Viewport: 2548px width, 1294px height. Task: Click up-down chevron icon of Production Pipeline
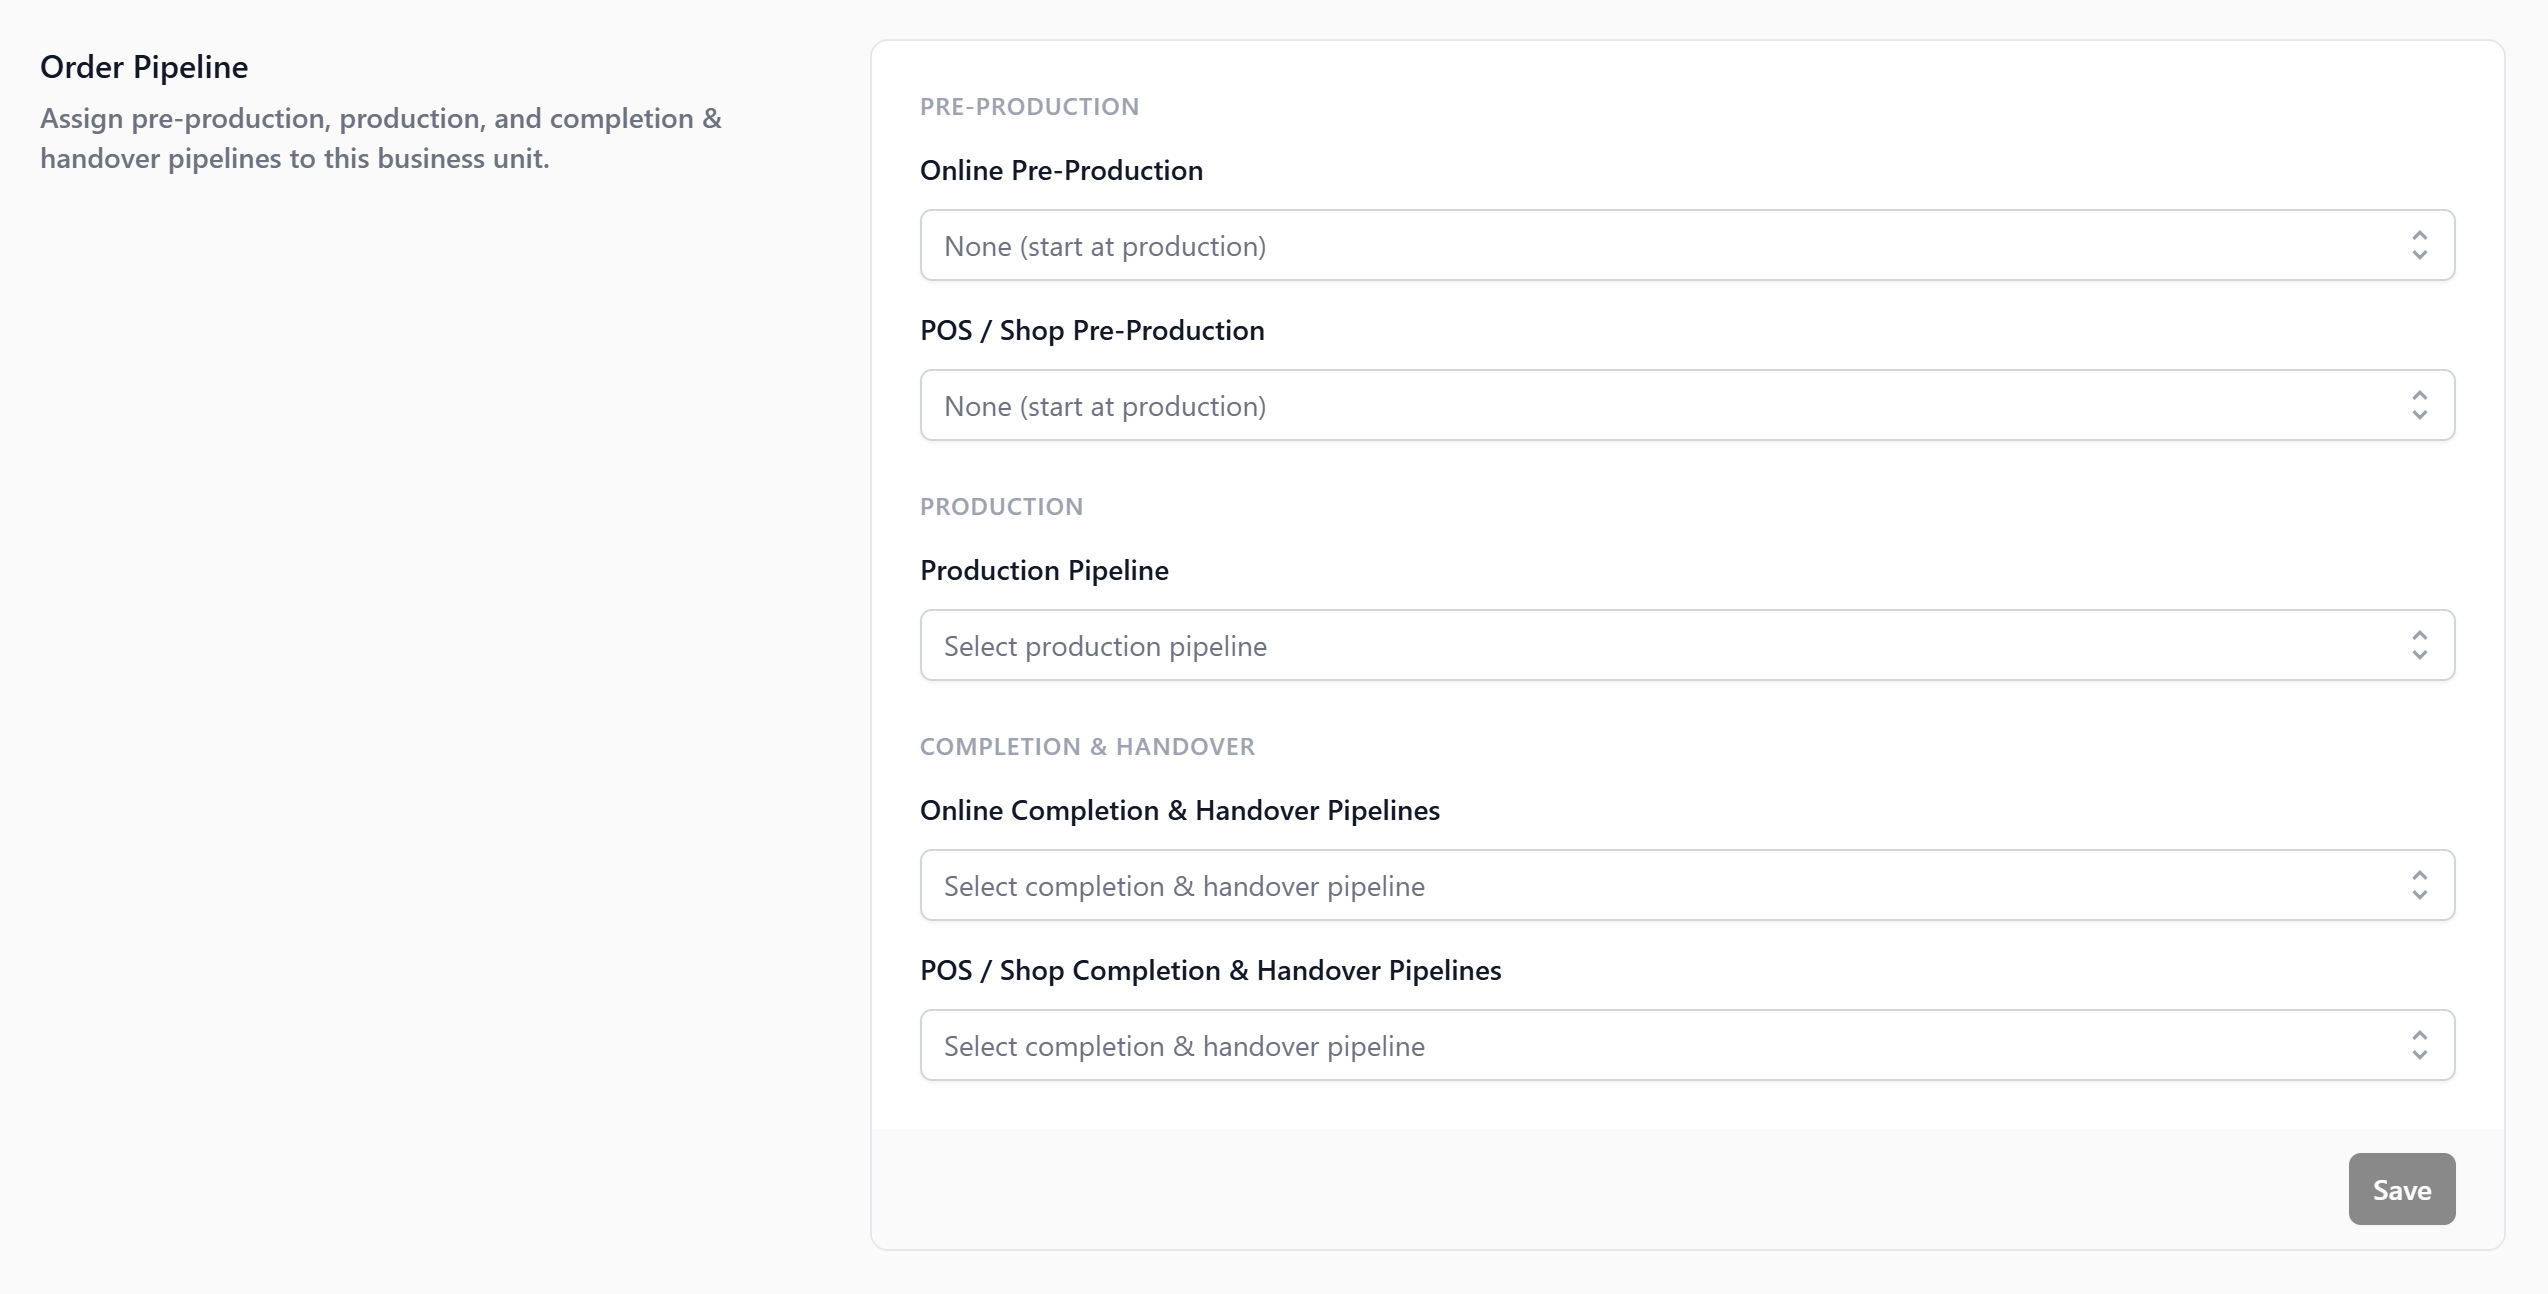pyautogui.click(x=2419, y=645)
